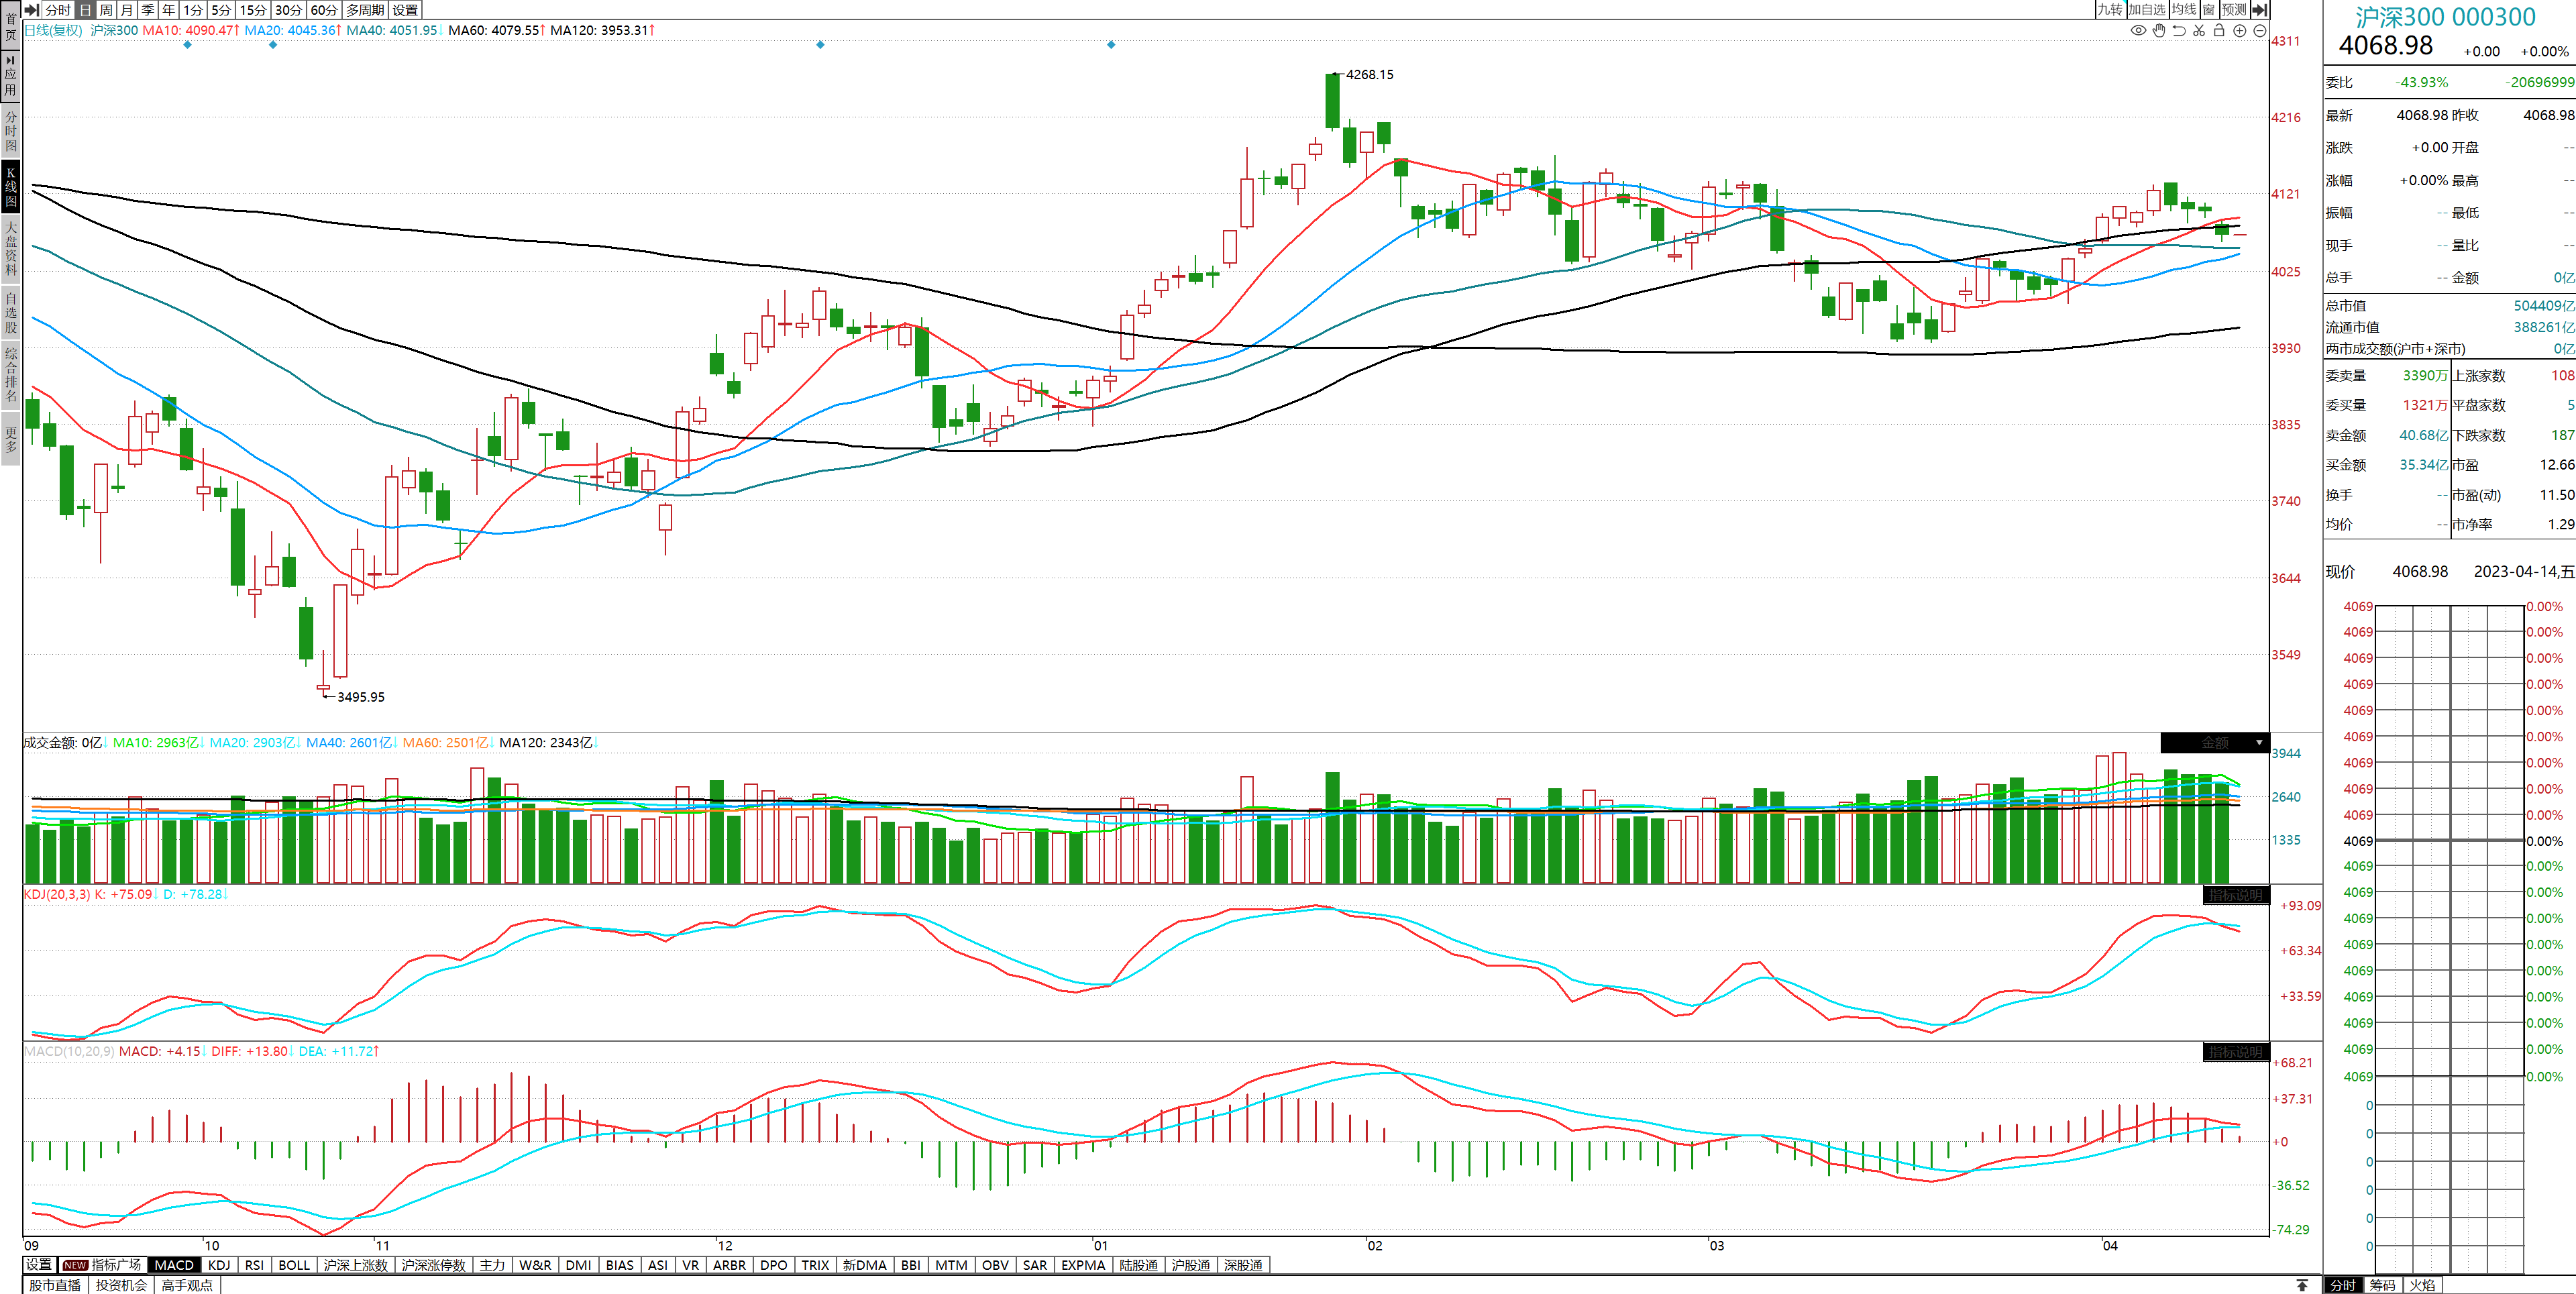Switch to the 筹码 tab at bottom right

2382,1285
